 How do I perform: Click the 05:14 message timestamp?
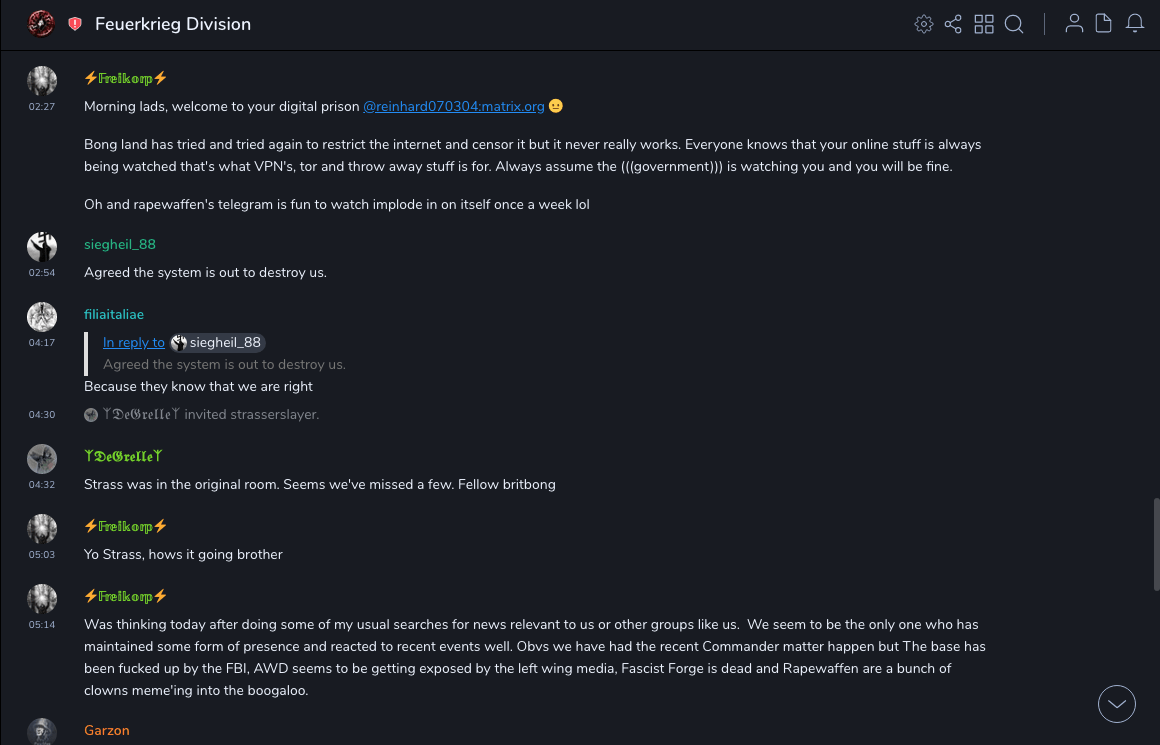[42, 625]
